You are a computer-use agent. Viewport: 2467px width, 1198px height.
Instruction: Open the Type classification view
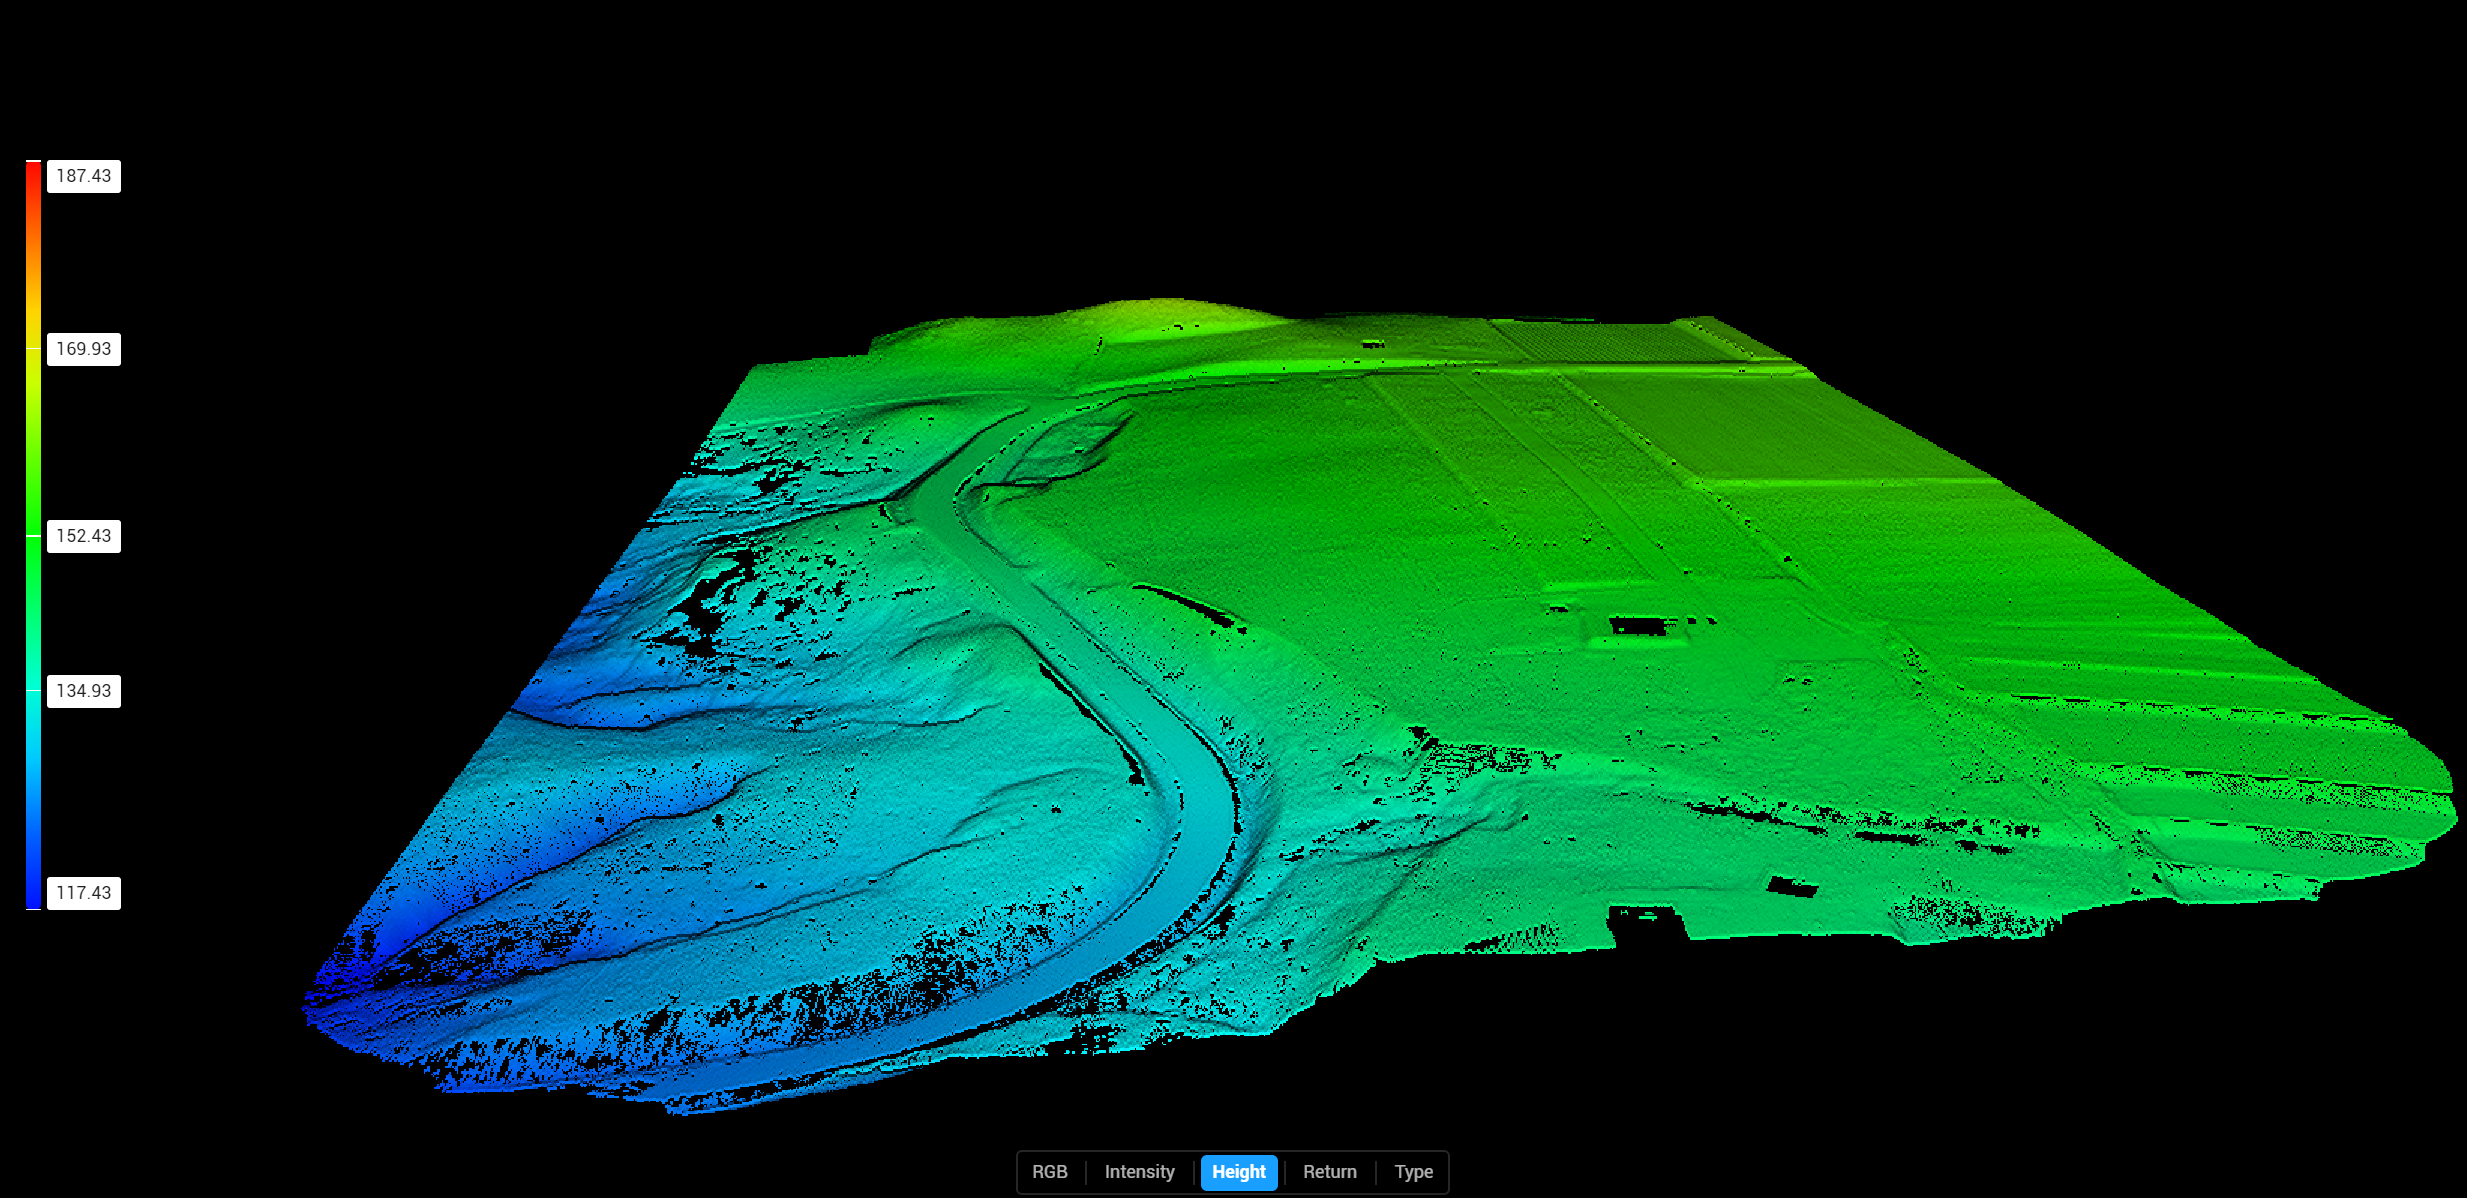pyautogui.click(x=1413, y=1171)
